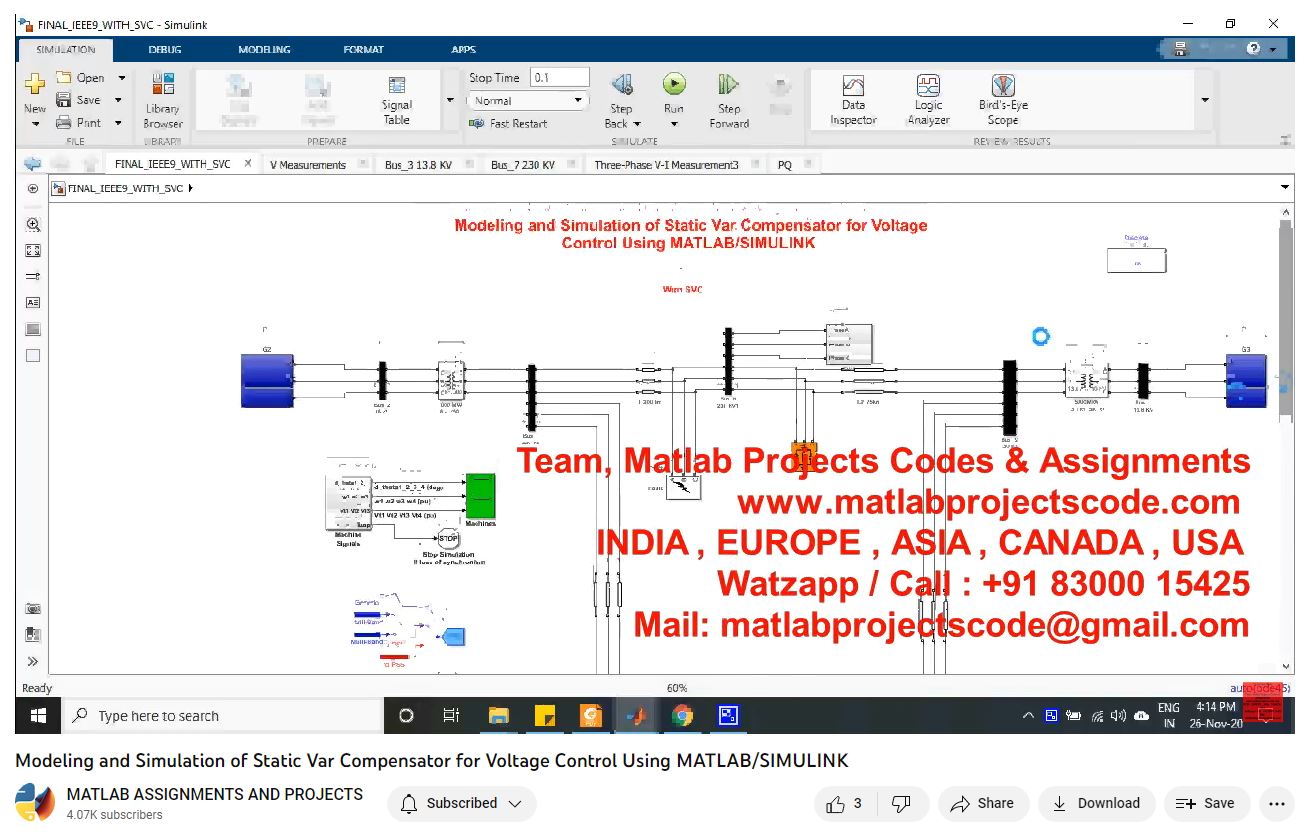The image size is (1305, 837).
Task: Select the blue G2 generator block
Action: (267, 381)
